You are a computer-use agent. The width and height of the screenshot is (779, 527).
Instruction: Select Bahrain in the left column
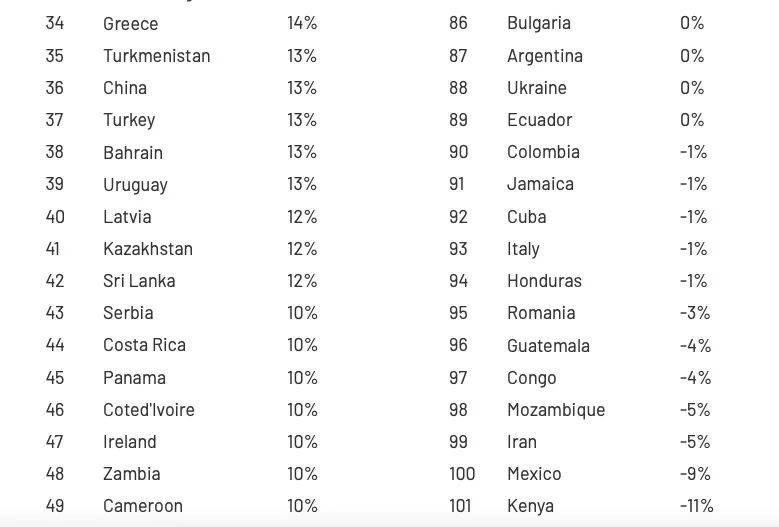point(133,152)
